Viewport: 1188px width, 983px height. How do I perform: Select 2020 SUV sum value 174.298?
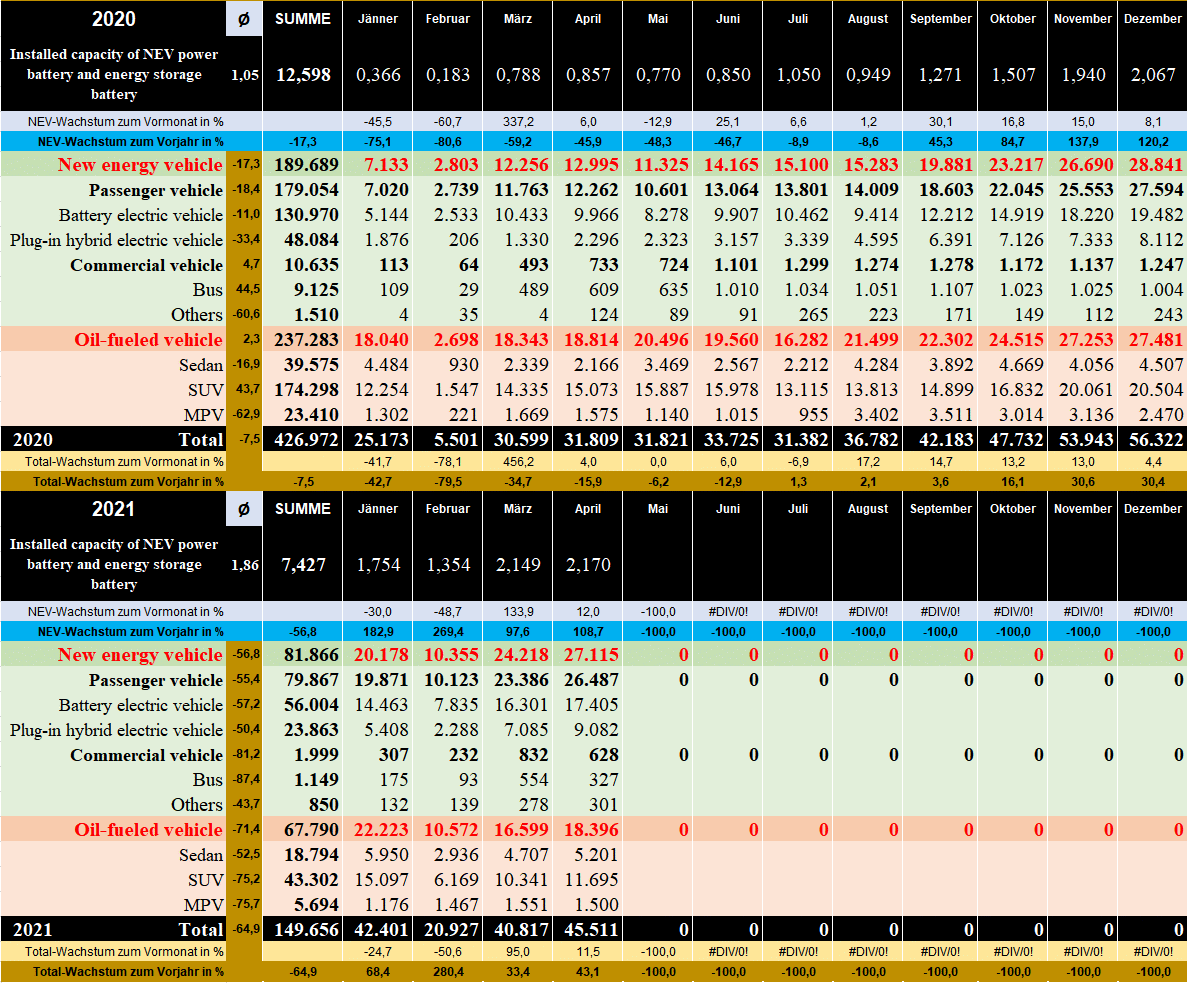303,390
